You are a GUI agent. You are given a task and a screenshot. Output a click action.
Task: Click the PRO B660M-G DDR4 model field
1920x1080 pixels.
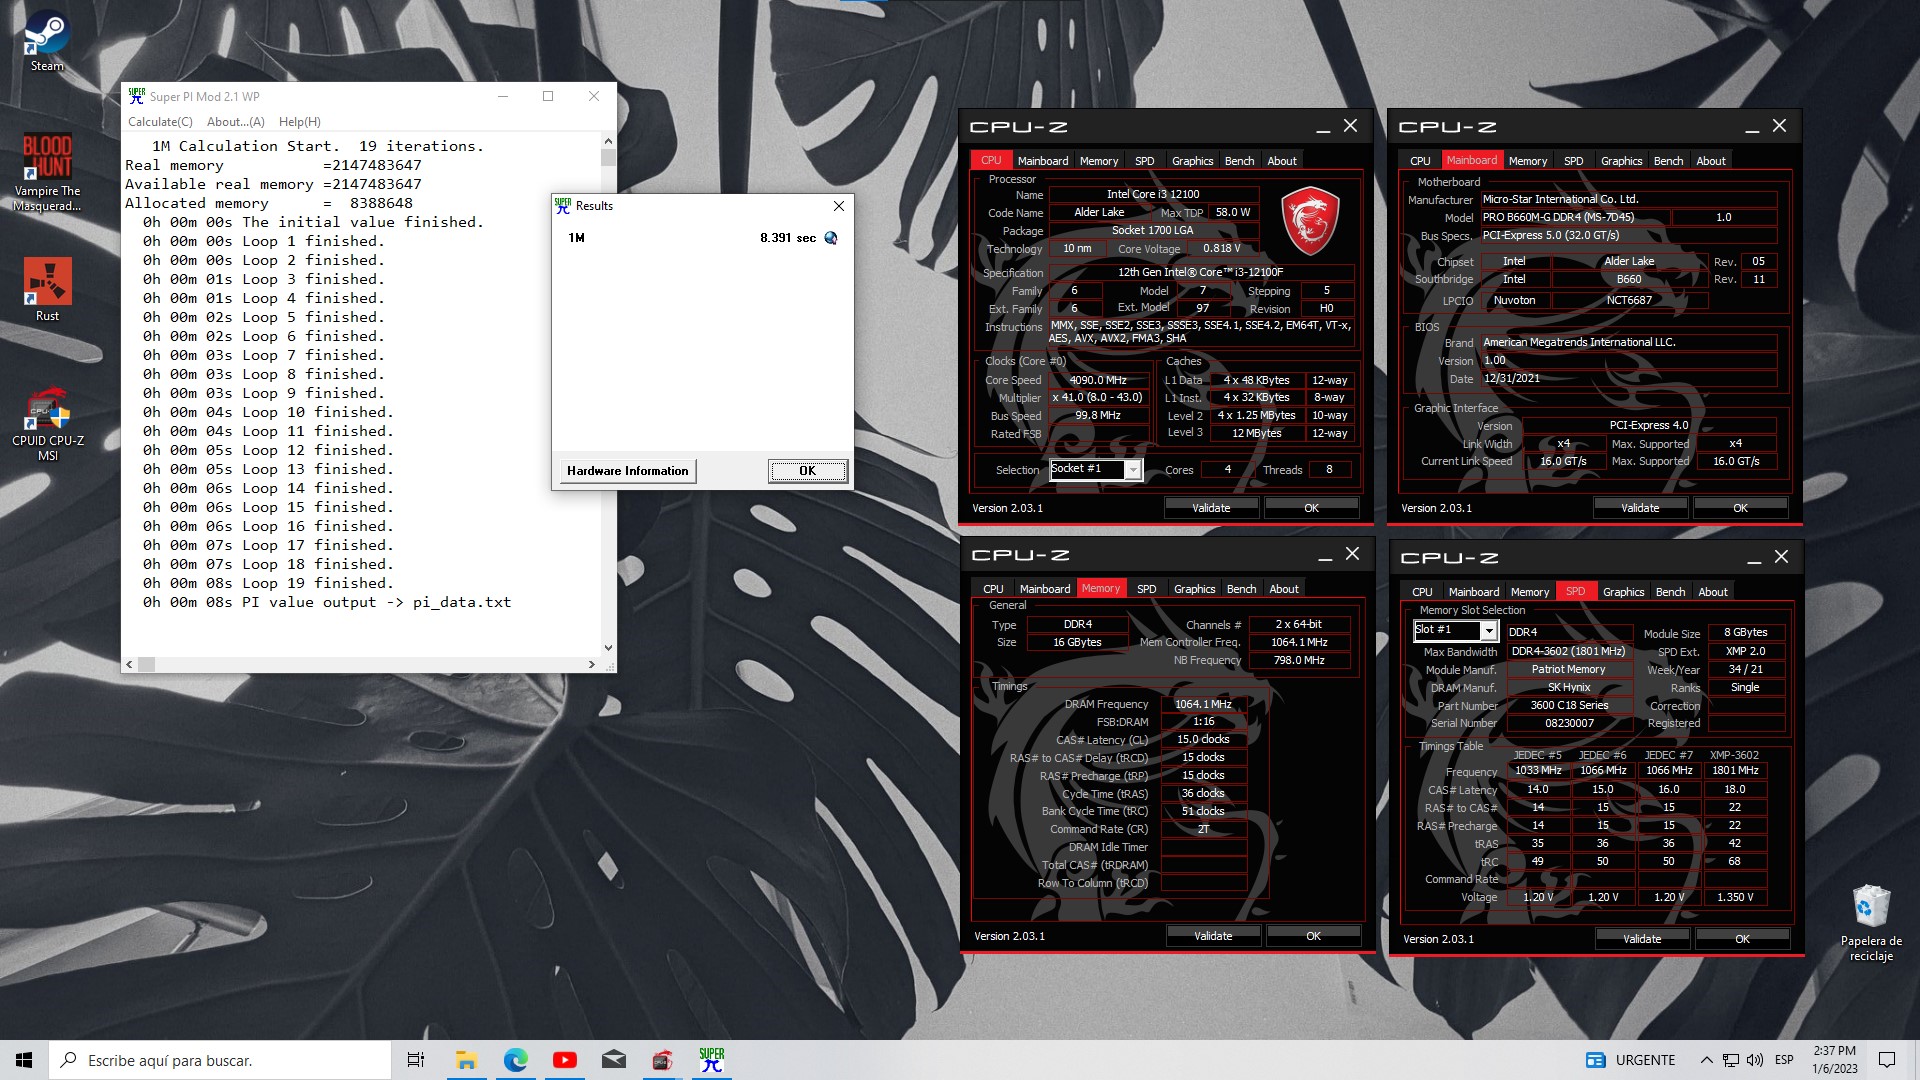(x=1574, y=217)
